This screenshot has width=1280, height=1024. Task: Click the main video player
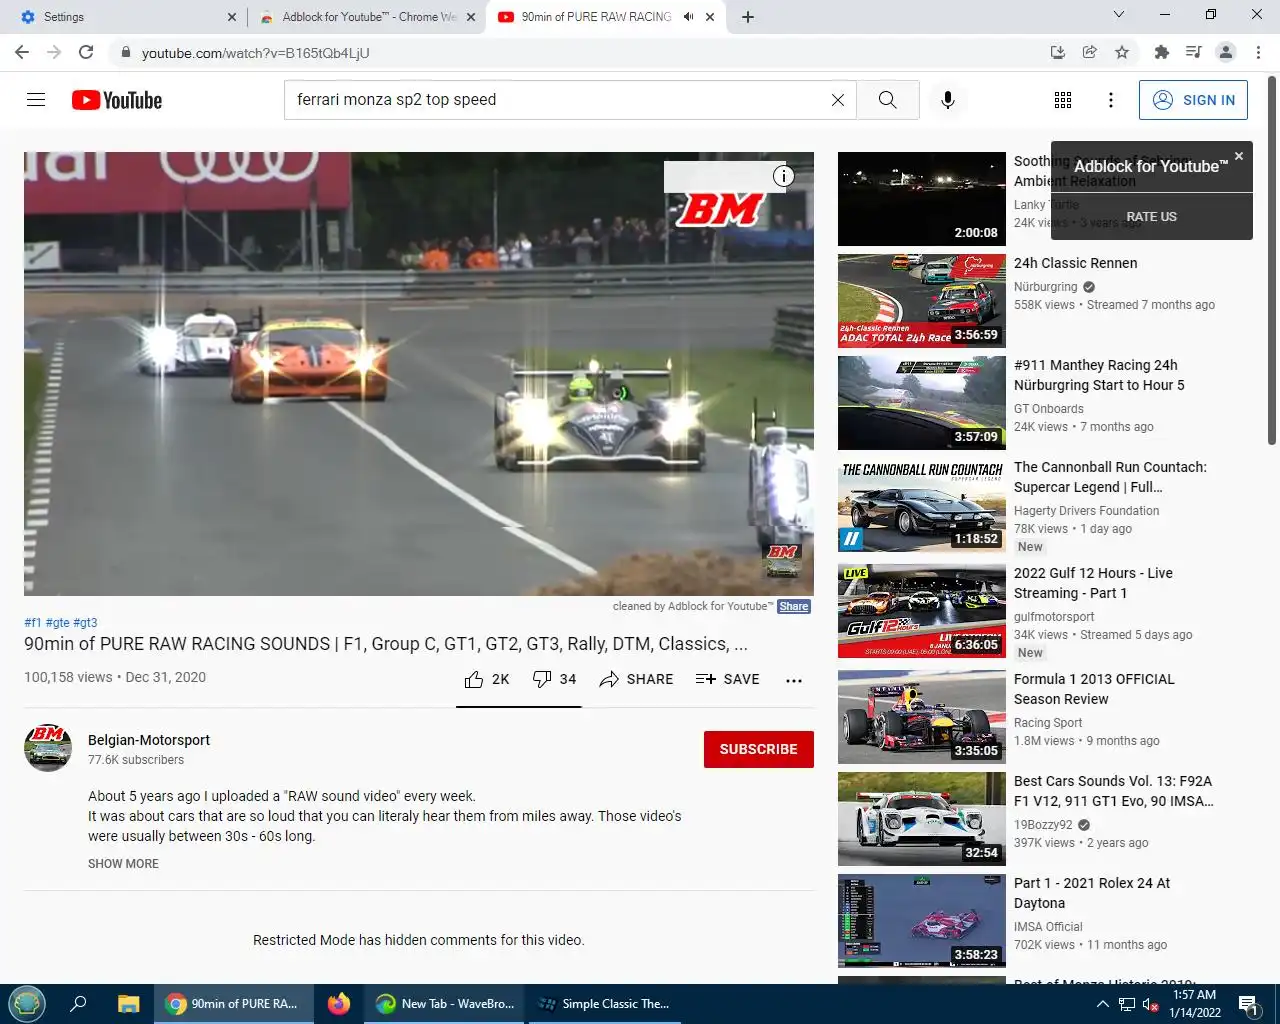pos(419,374)
